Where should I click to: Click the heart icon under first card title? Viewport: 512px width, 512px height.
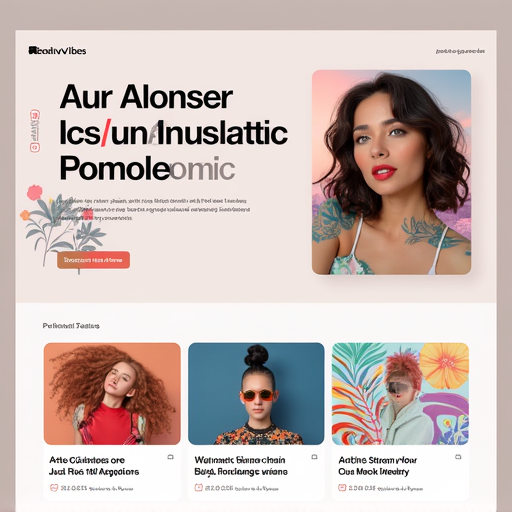[54, 488]
